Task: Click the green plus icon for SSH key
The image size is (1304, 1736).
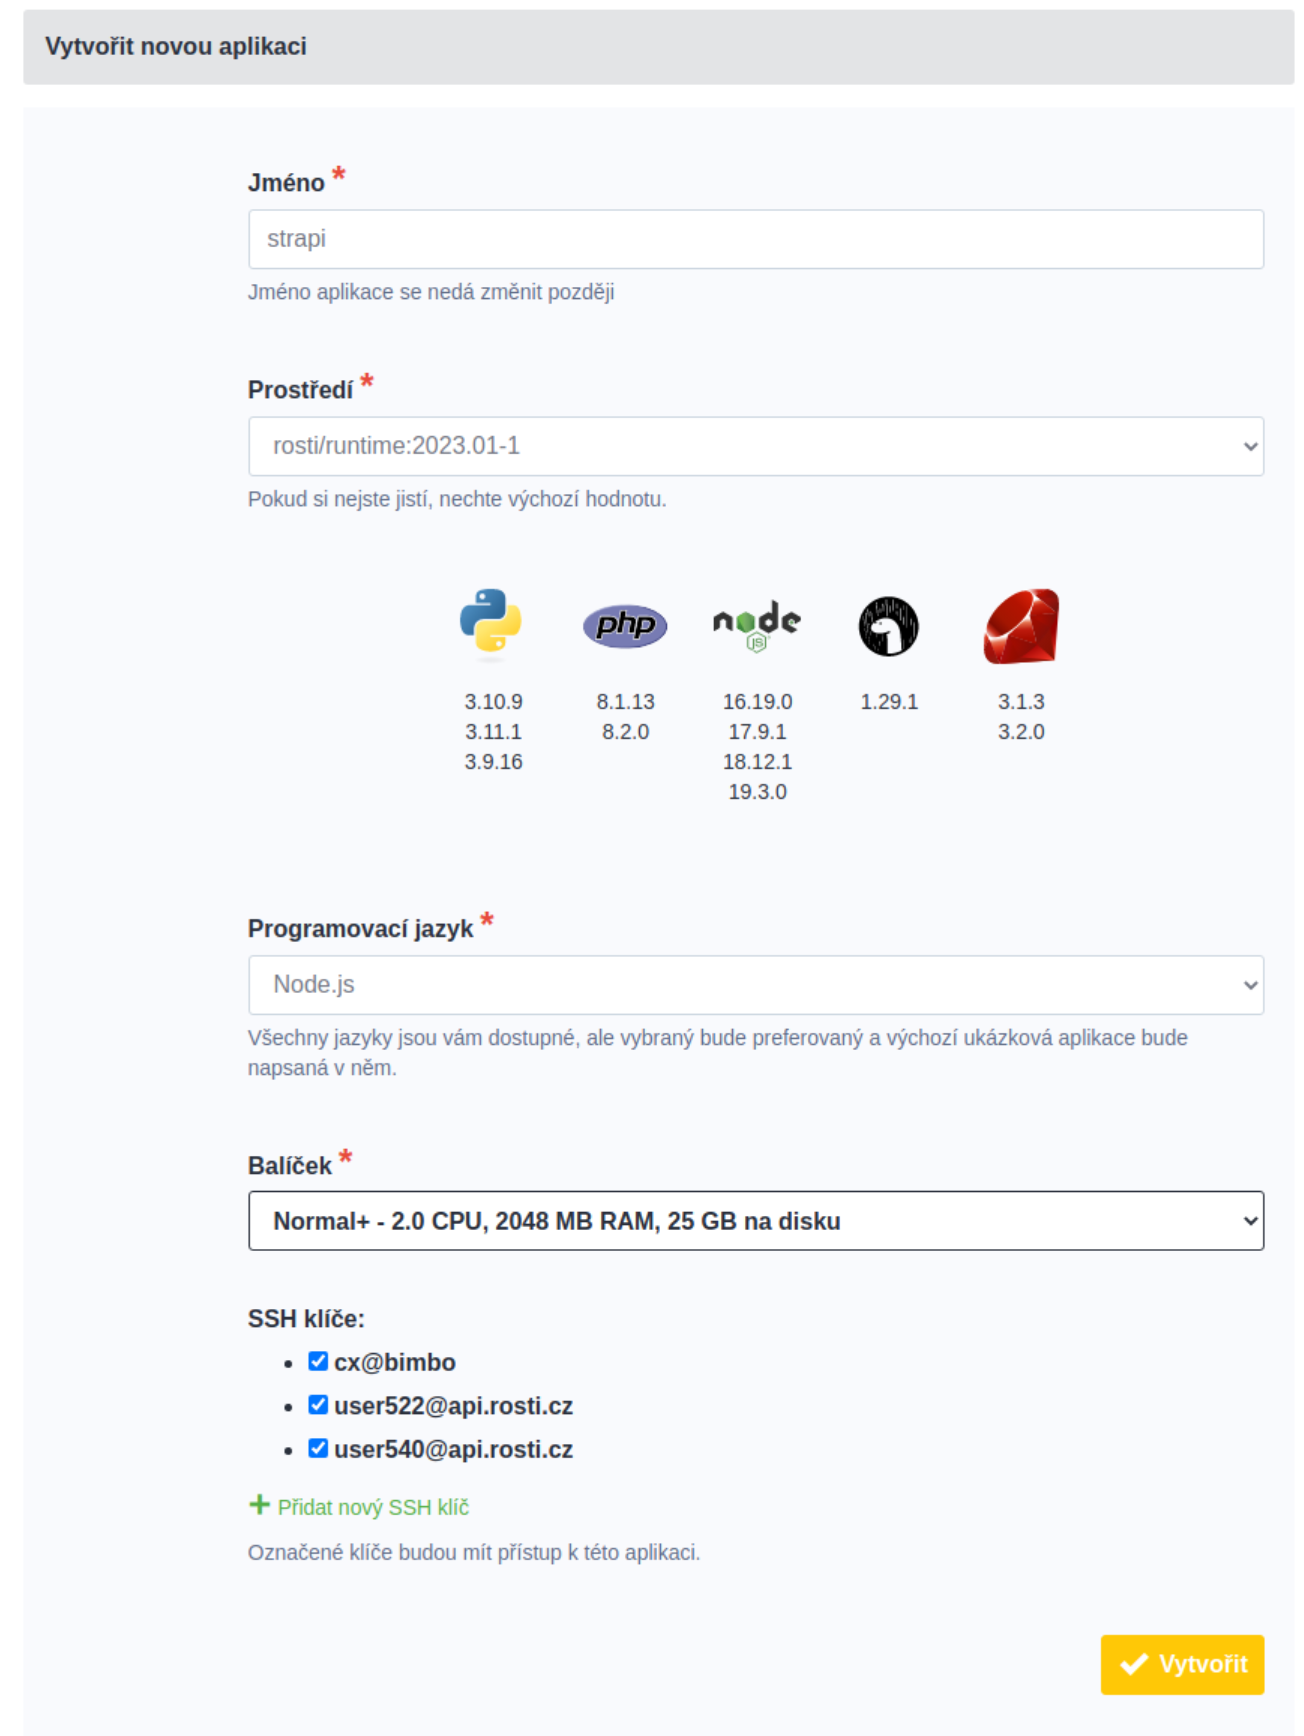Action: pos(259,1505)
